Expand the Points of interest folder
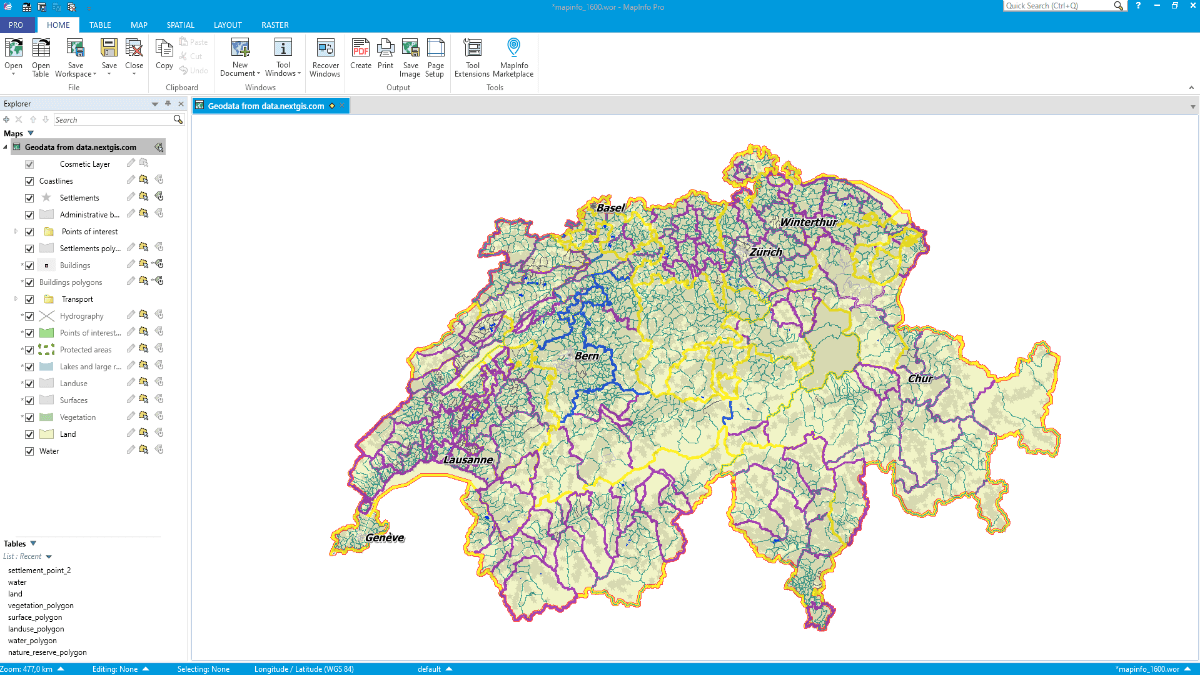The height and width of the screenshot is (675, 1200). click(15, 231)
